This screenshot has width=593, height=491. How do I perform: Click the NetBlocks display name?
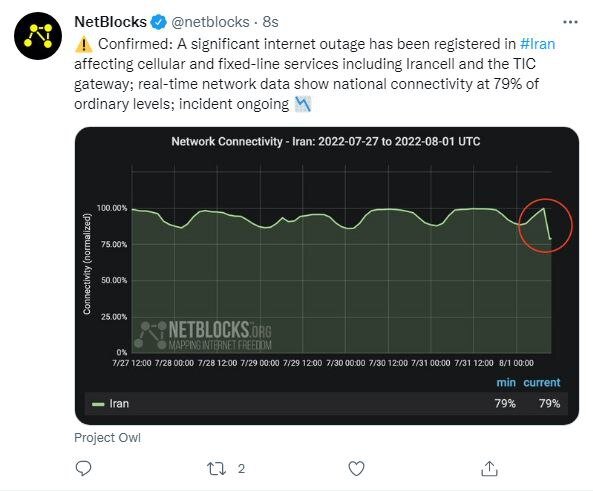[110, 22]
